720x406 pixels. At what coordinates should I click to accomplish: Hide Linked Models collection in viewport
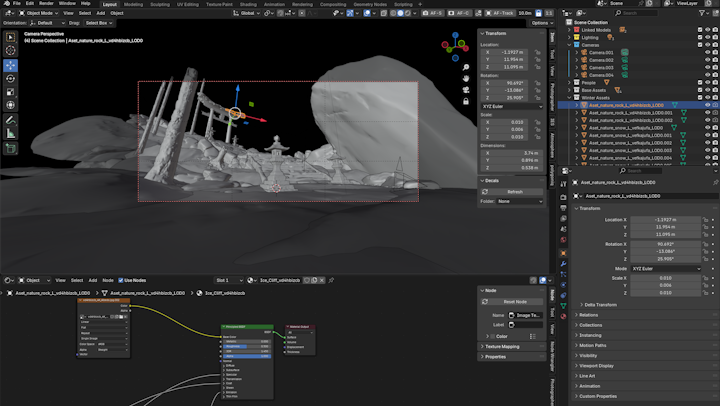point(708,30)
